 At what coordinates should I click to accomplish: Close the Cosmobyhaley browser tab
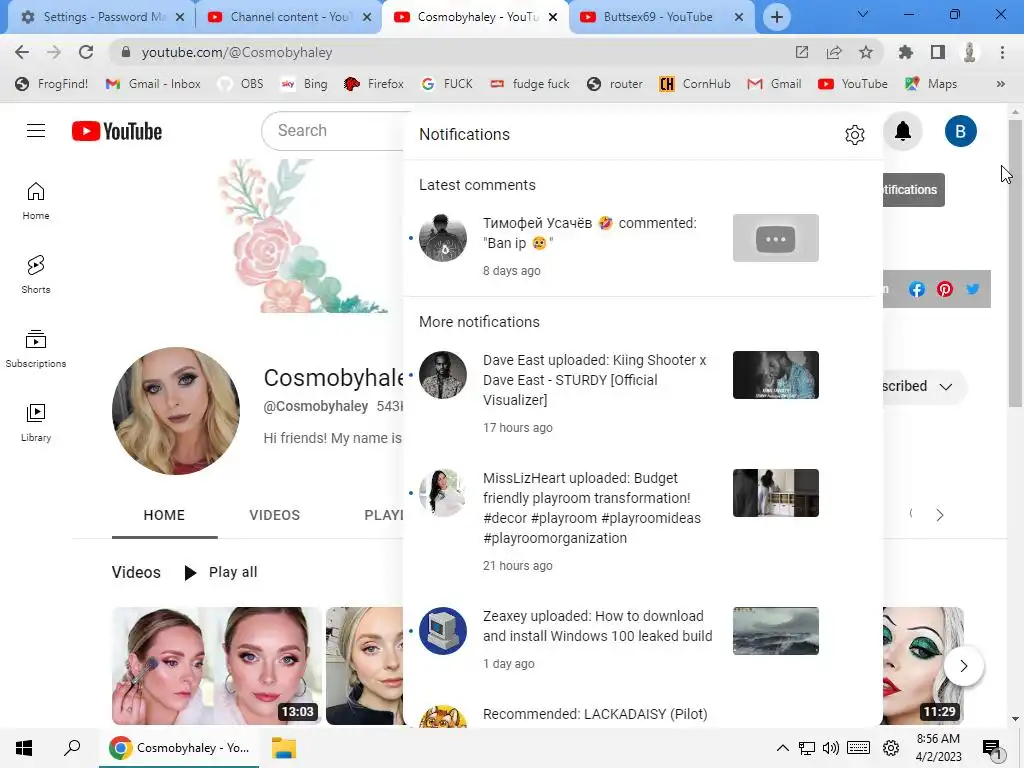(553, 17)
